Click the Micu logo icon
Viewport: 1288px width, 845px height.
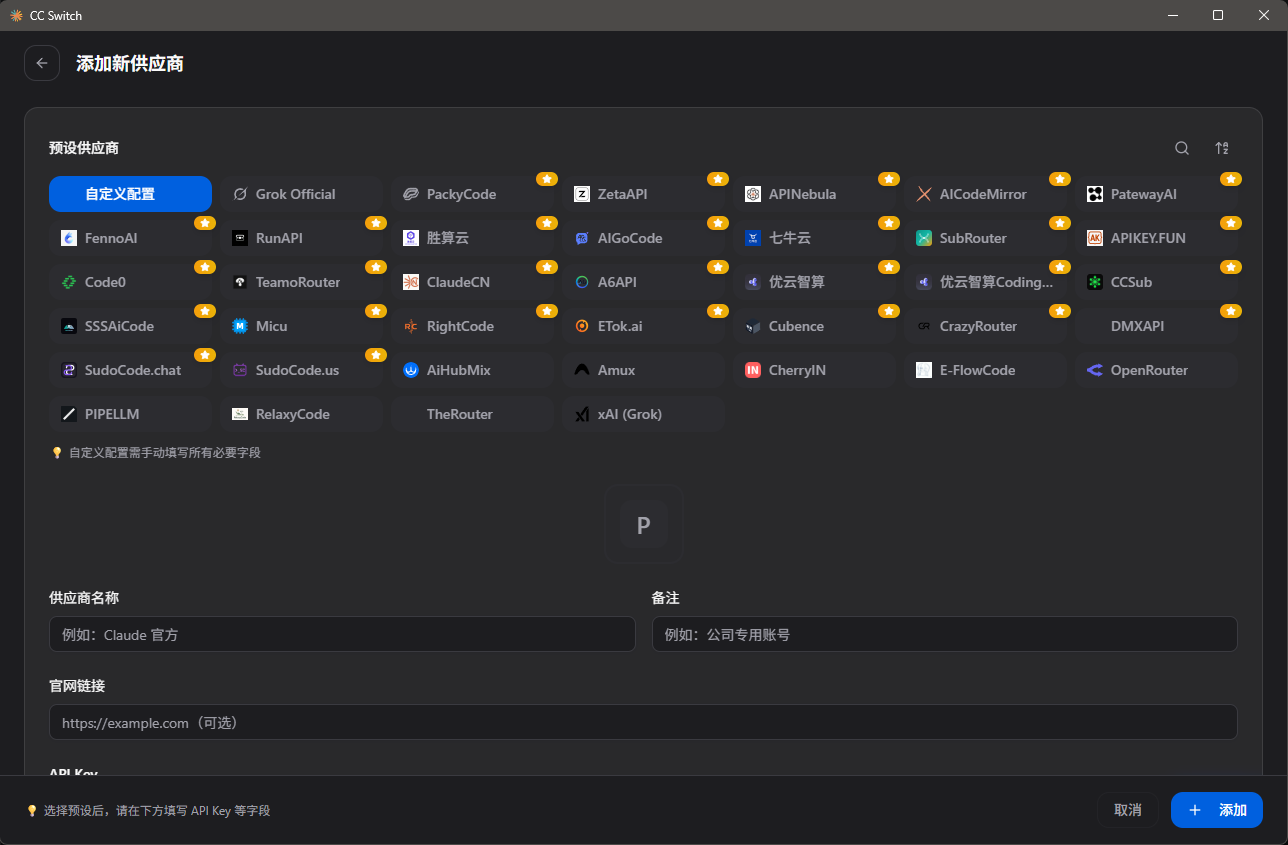(x=240, y=326)
